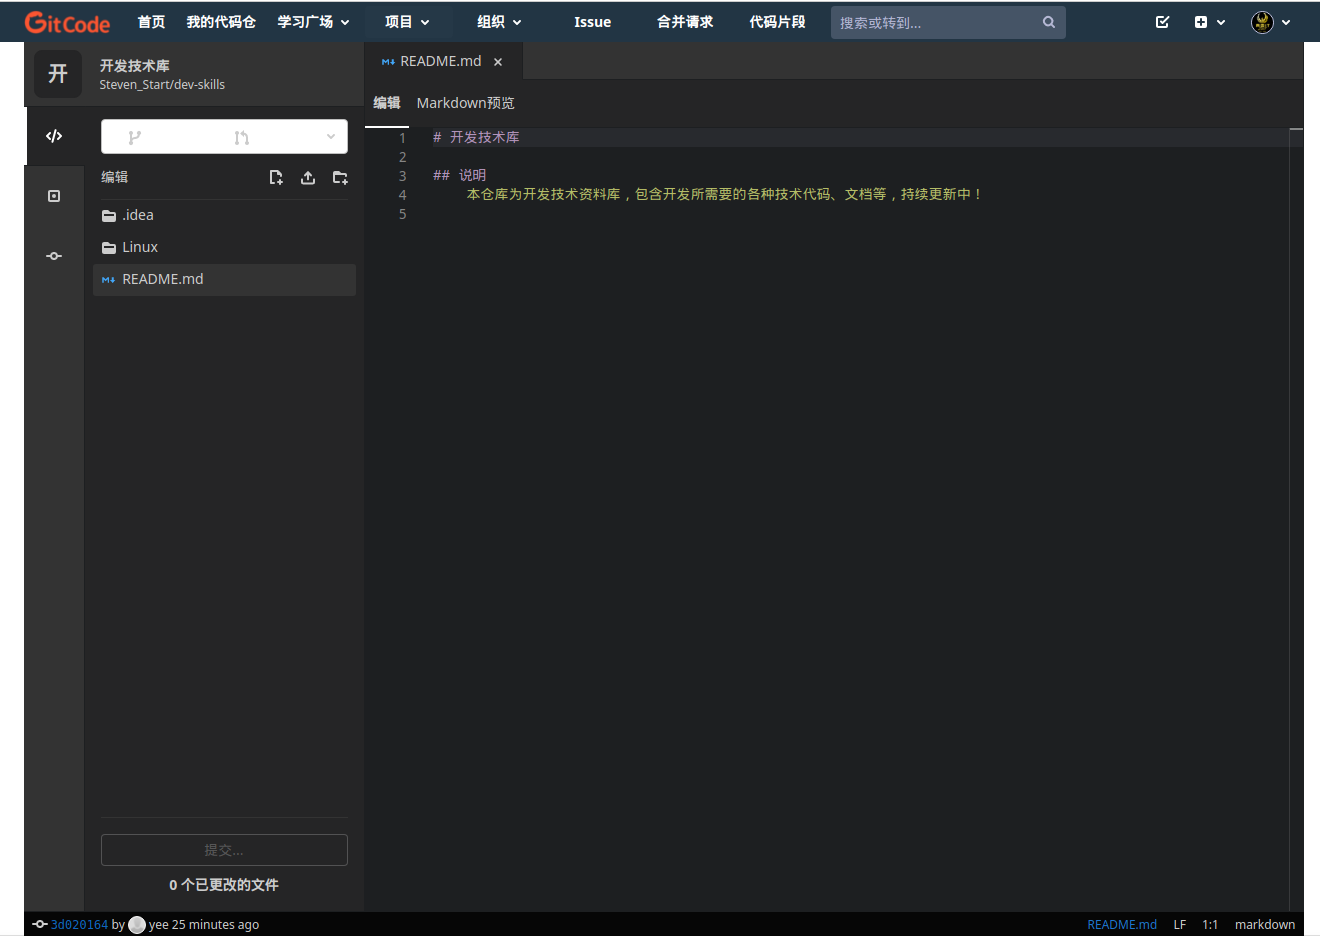
Task: Open the branch selector dropdown
Action: [x=224, y=137]
